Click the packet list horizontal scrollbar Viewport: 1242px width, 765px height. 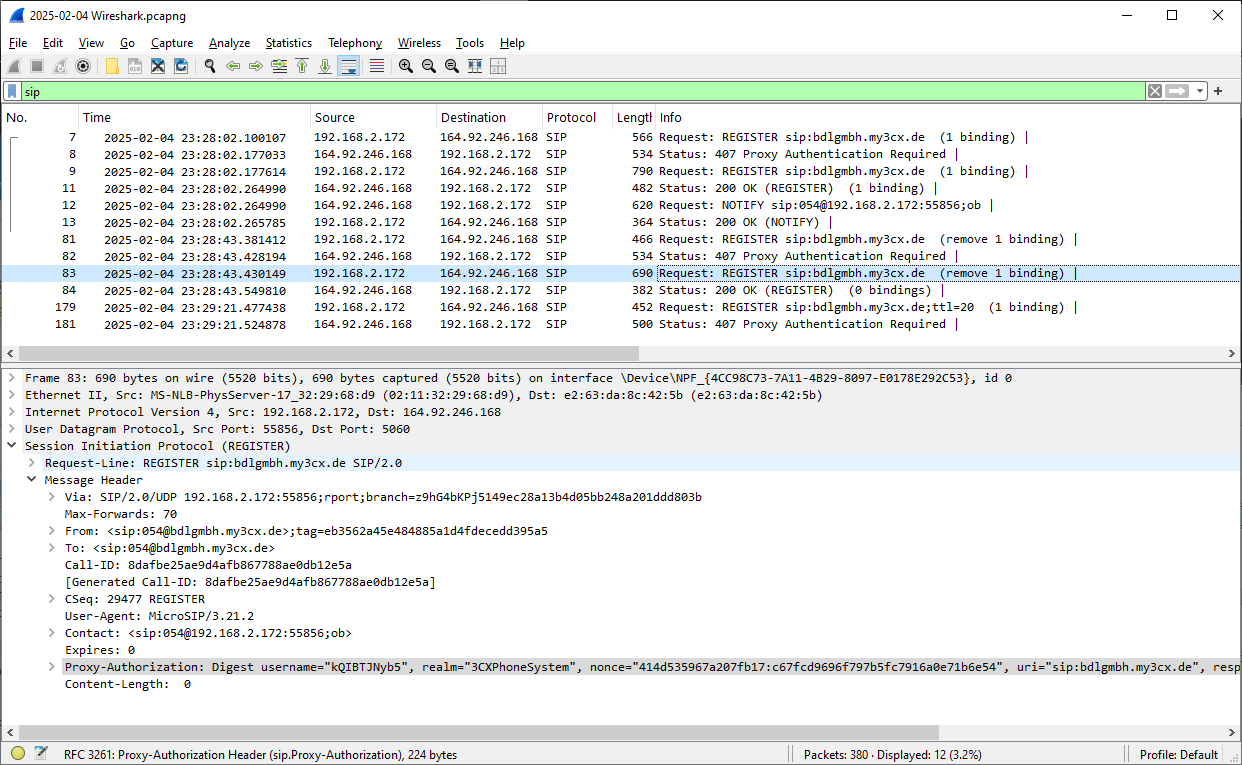coord(328,353)
